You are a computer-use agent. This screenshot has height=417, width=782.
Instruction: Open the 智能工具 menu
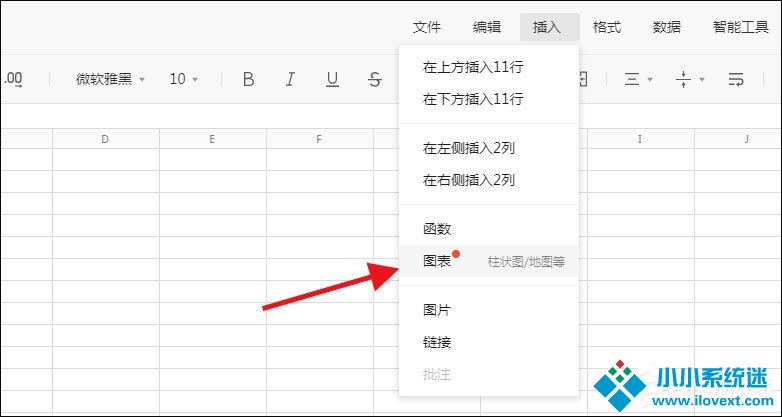pos(741,27)
